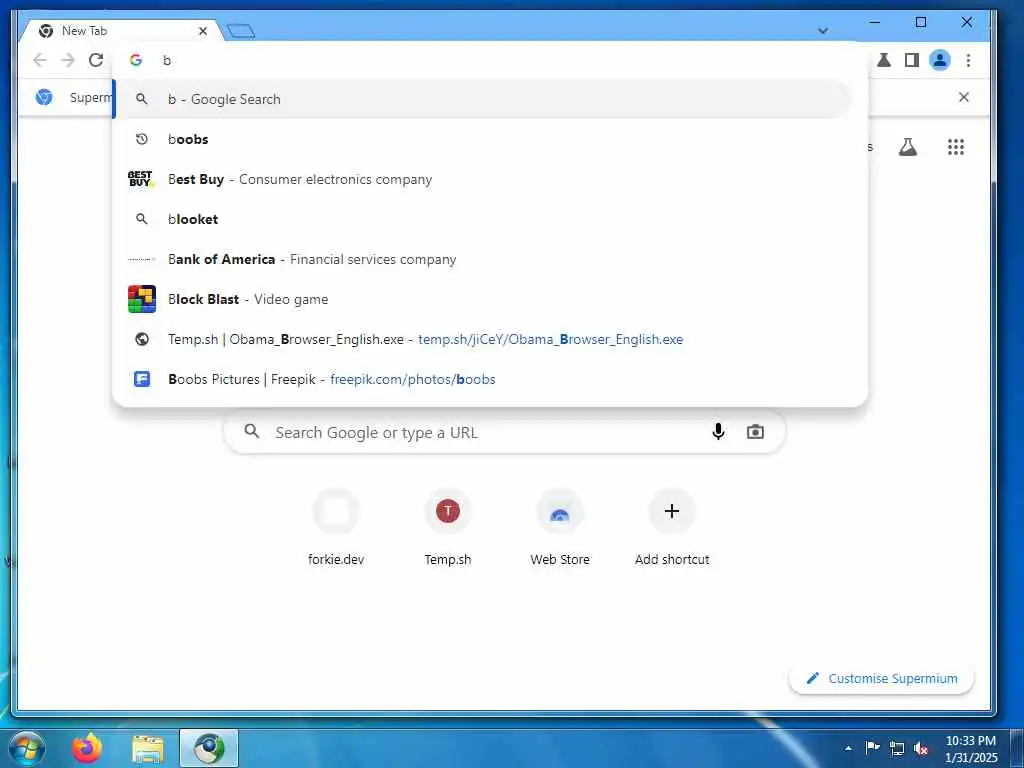
Task: Open the three-dot browser menu
Action: tap(968, 60)
